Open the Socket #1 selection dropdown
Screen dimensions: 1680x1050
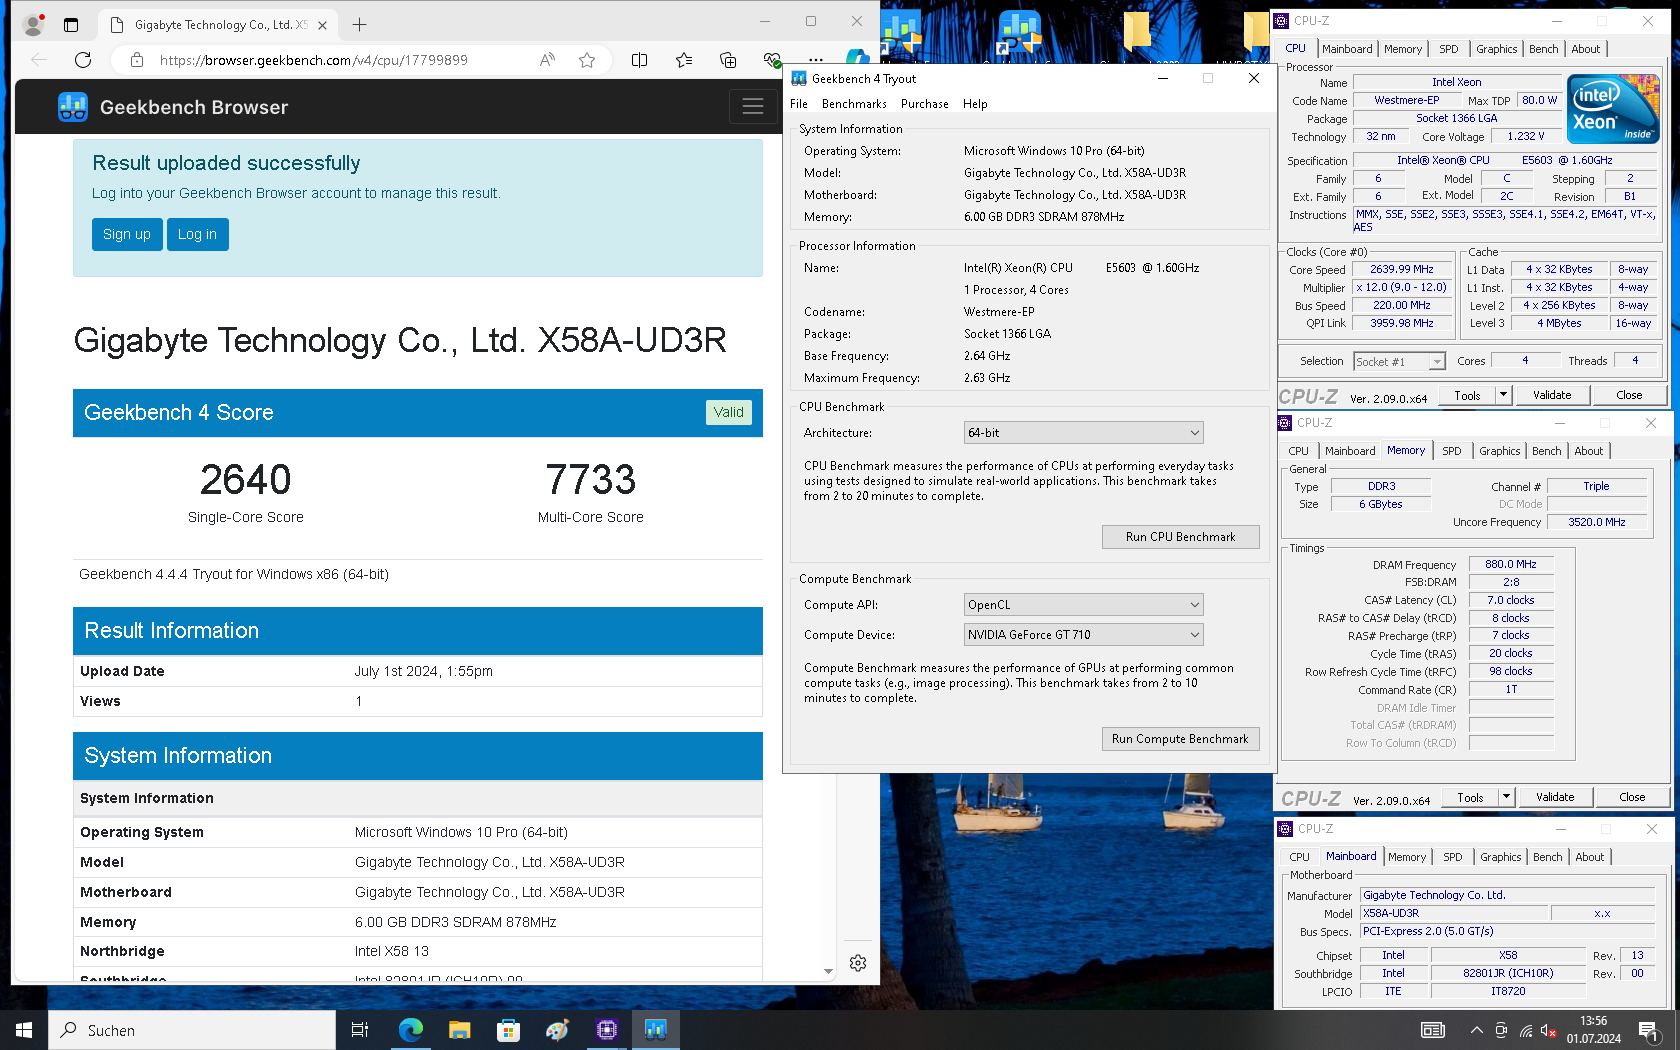[1399, 362]
